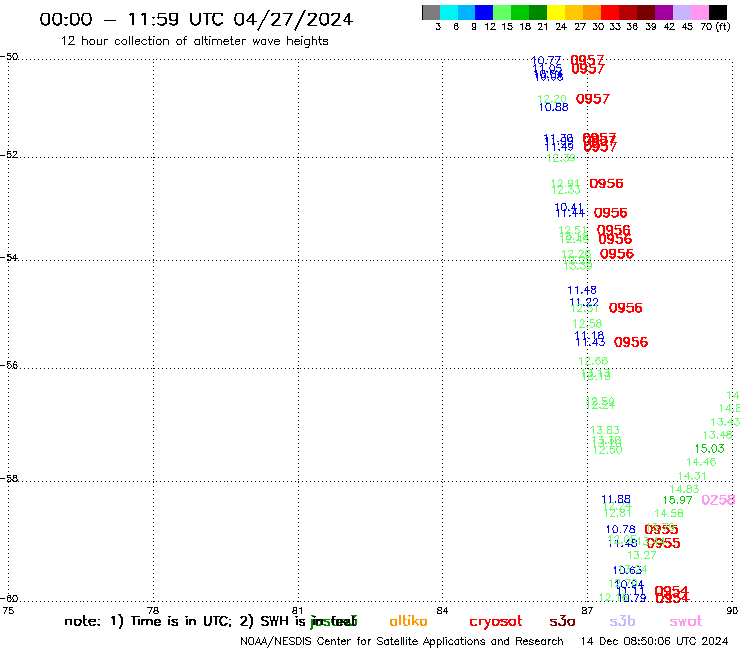Click the latitude axis label '-58'
740x650 pixels.
click(x=9, y=479)
